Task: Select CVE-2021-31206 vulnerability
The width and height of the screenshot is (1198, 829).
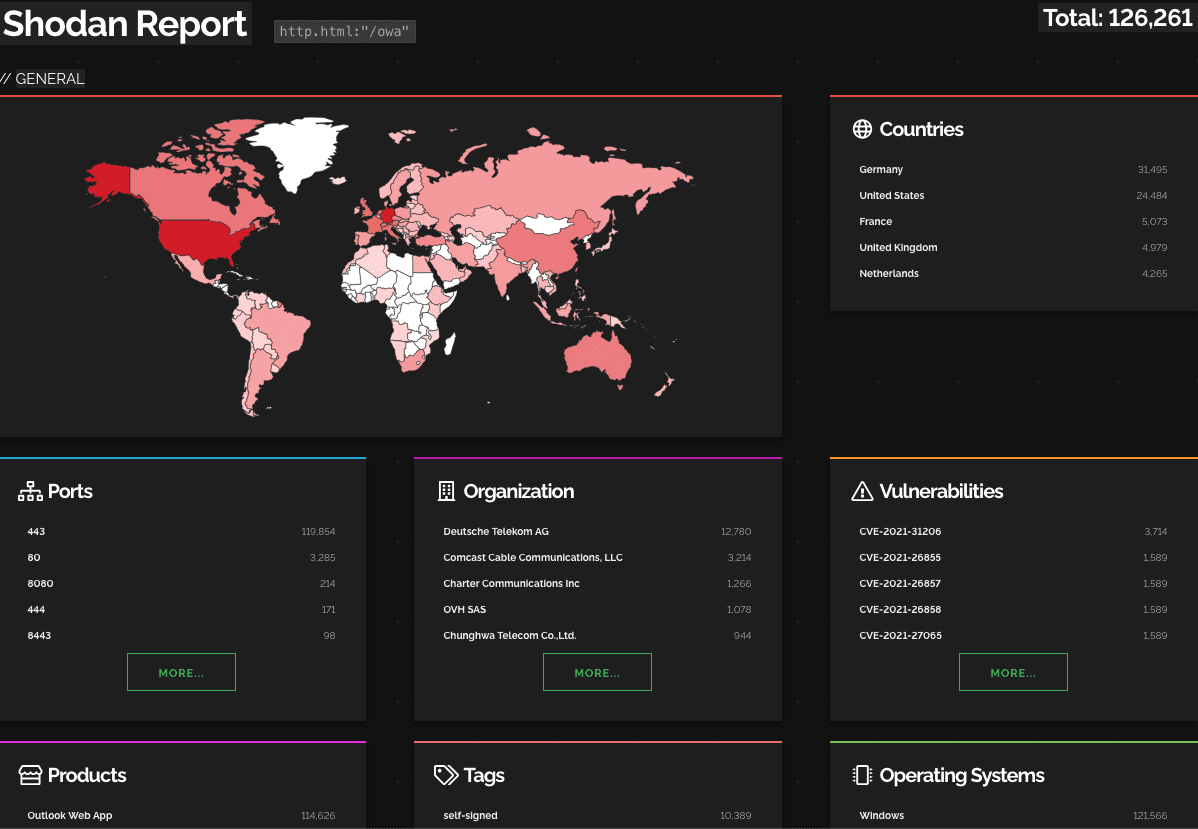Action: 1013,532
